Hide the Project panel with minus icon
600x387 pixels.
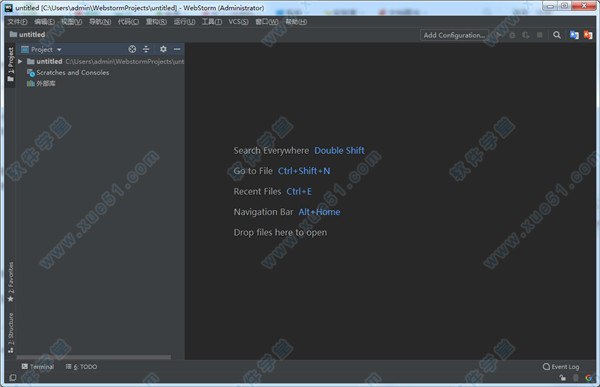[x=177, y=49]
